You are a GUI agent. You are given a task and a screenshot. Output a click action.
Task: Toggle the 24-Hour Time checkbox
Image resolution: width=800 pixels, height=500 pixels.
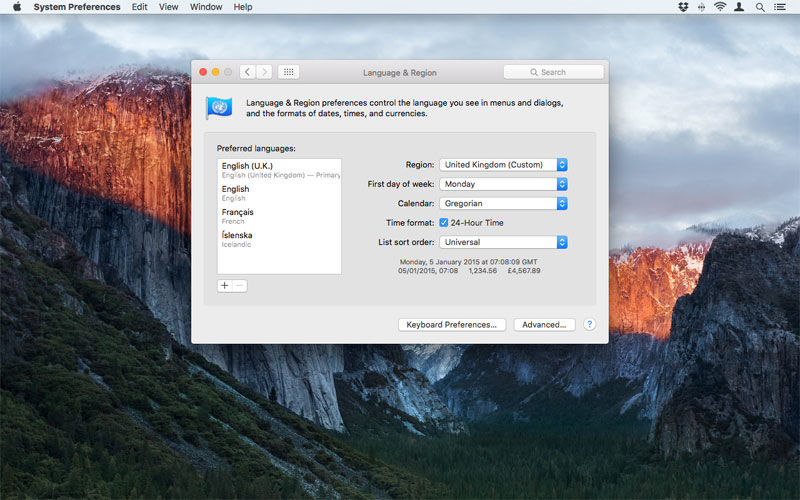pyautogui.click(x=443, y=222)
